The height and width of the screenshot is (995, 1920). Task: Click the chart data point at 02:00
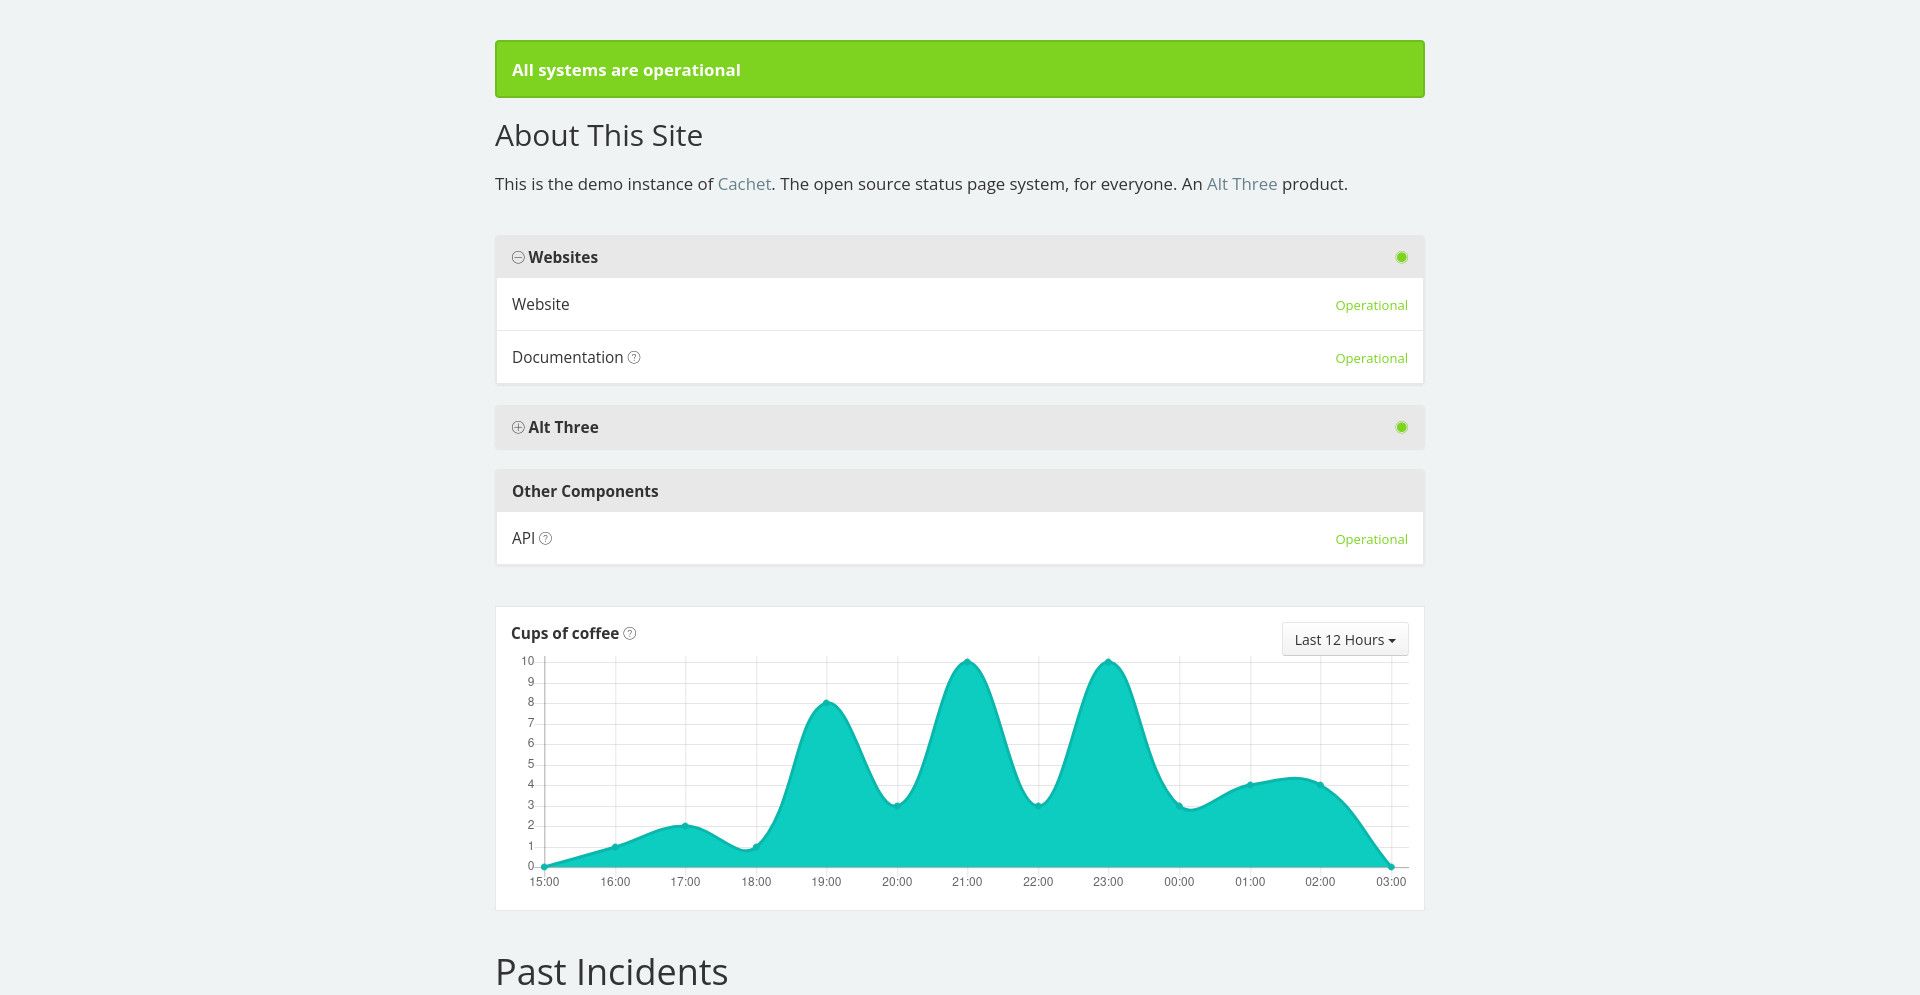1320,784
